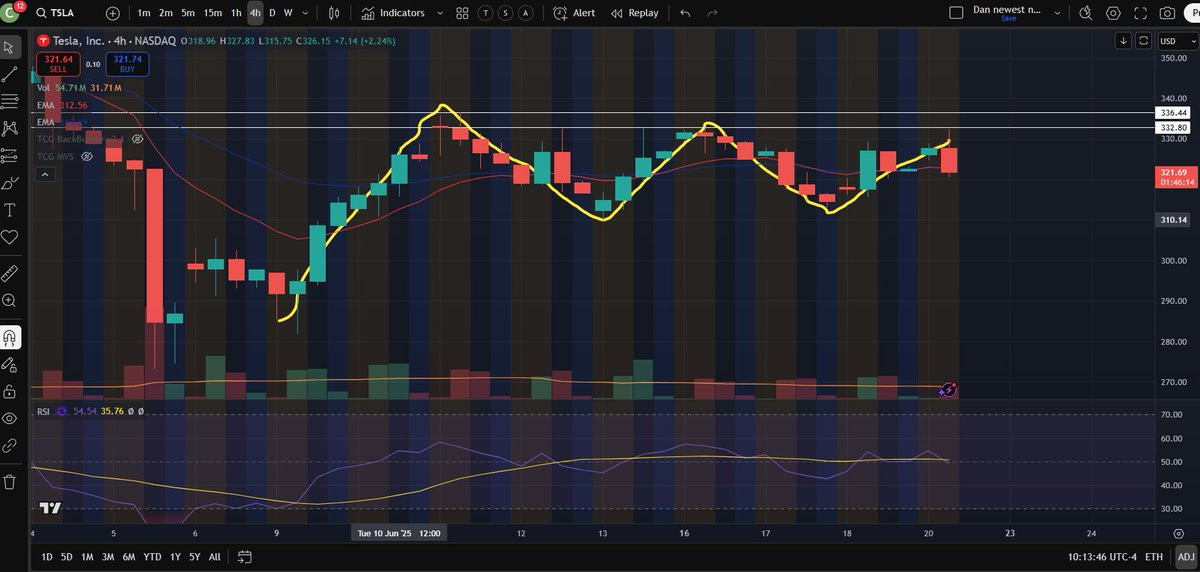
Task: Click the scroll to latest bar arrow
Action: click(x=1124, y=41)
